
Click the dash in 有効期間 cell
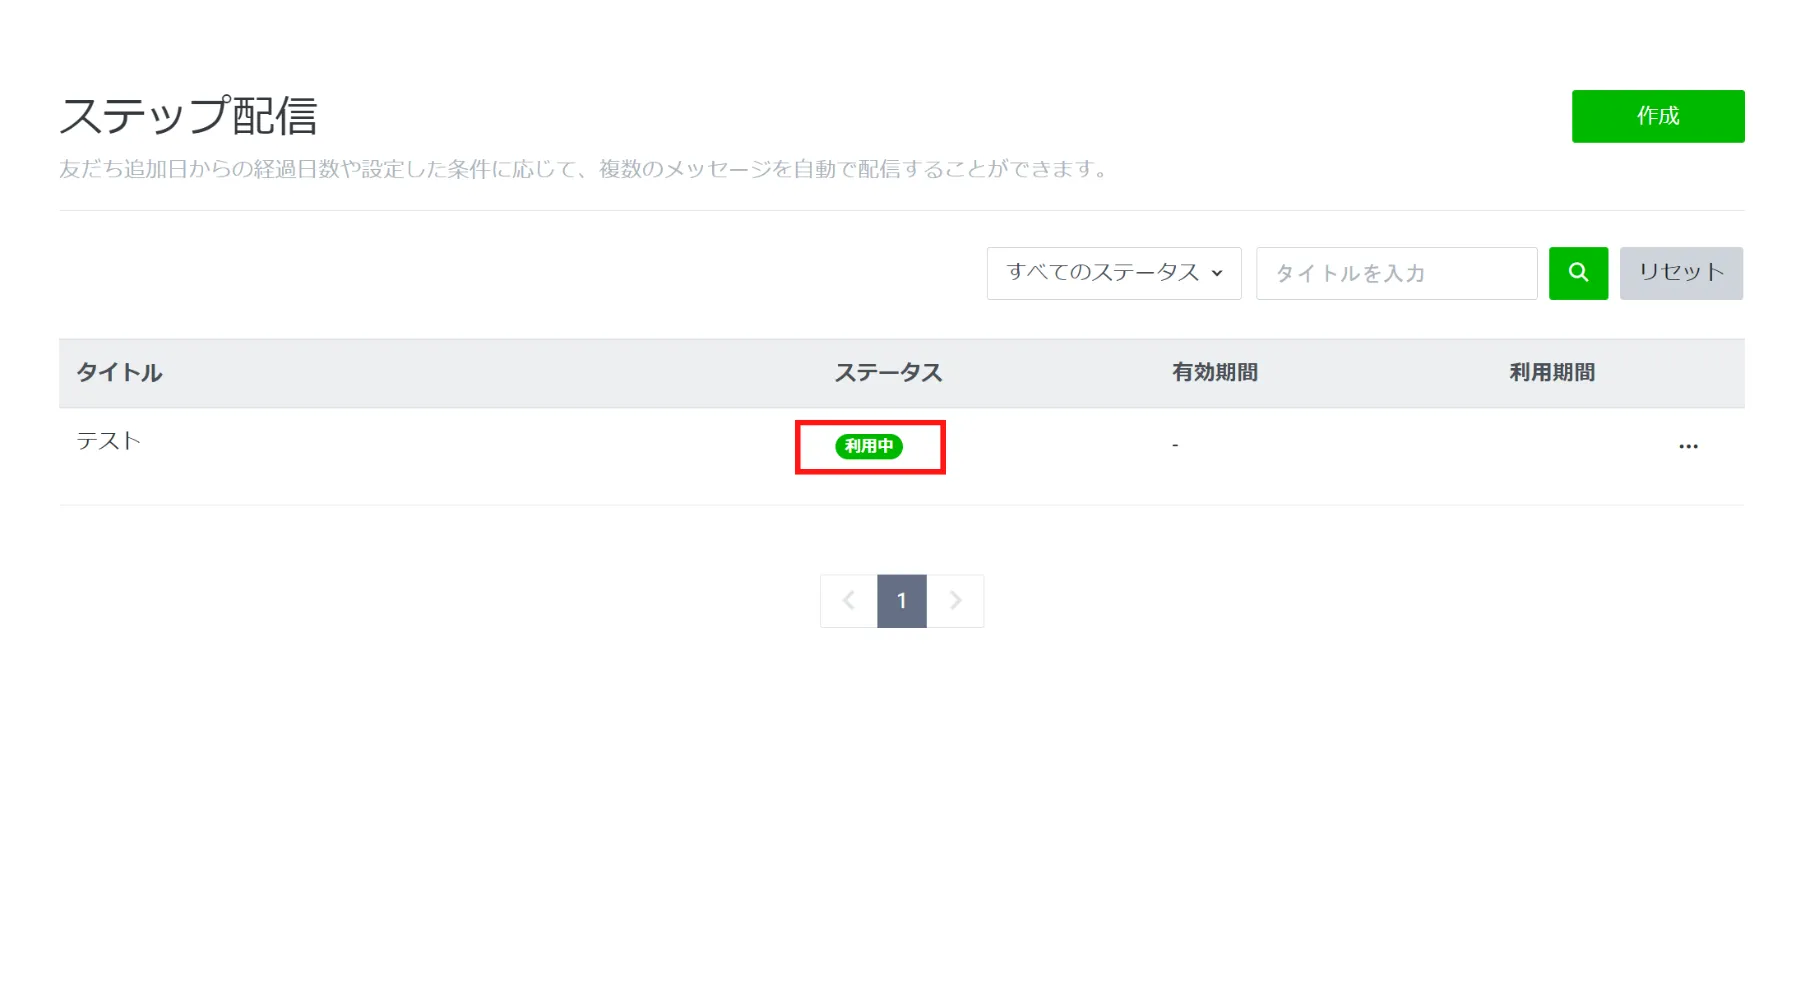point(1175,445)
